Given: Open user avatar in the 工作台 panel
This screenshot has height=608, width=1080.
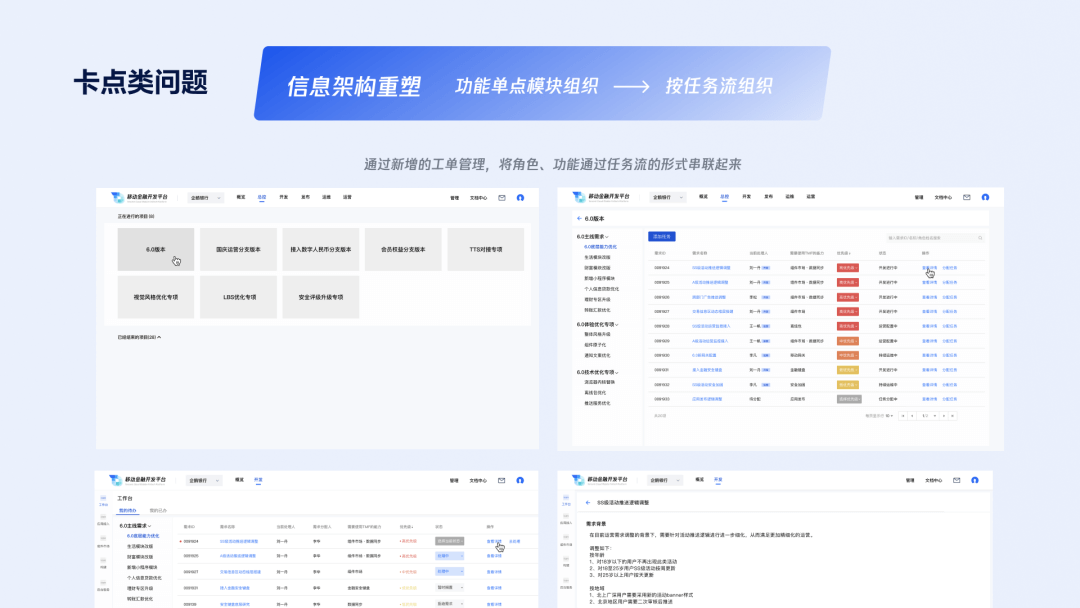Looking at the screenshot, I should coord(520,480).
